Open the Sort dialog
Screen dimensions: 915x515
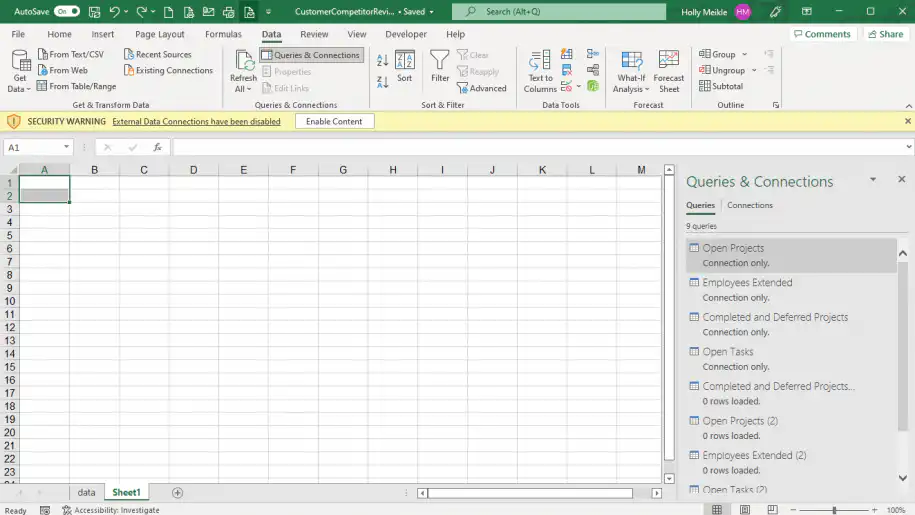pos(405,66)
